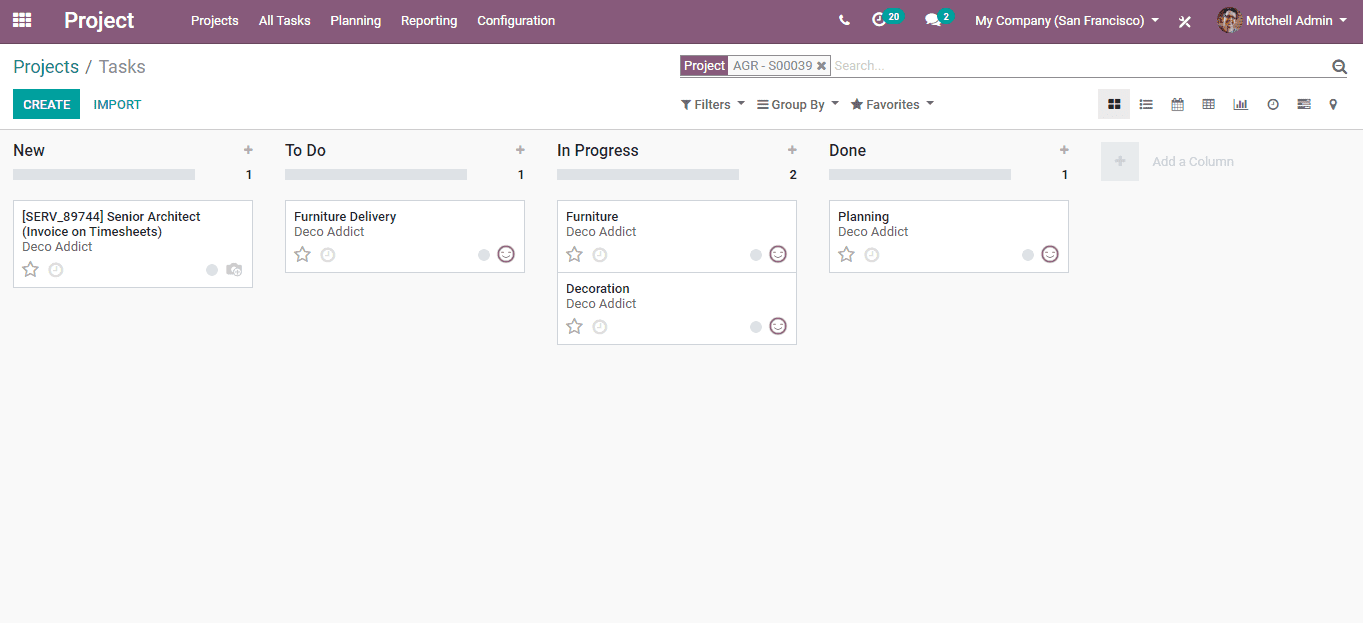
Task: Open the apps grid menu
Action: coord(22,20)
